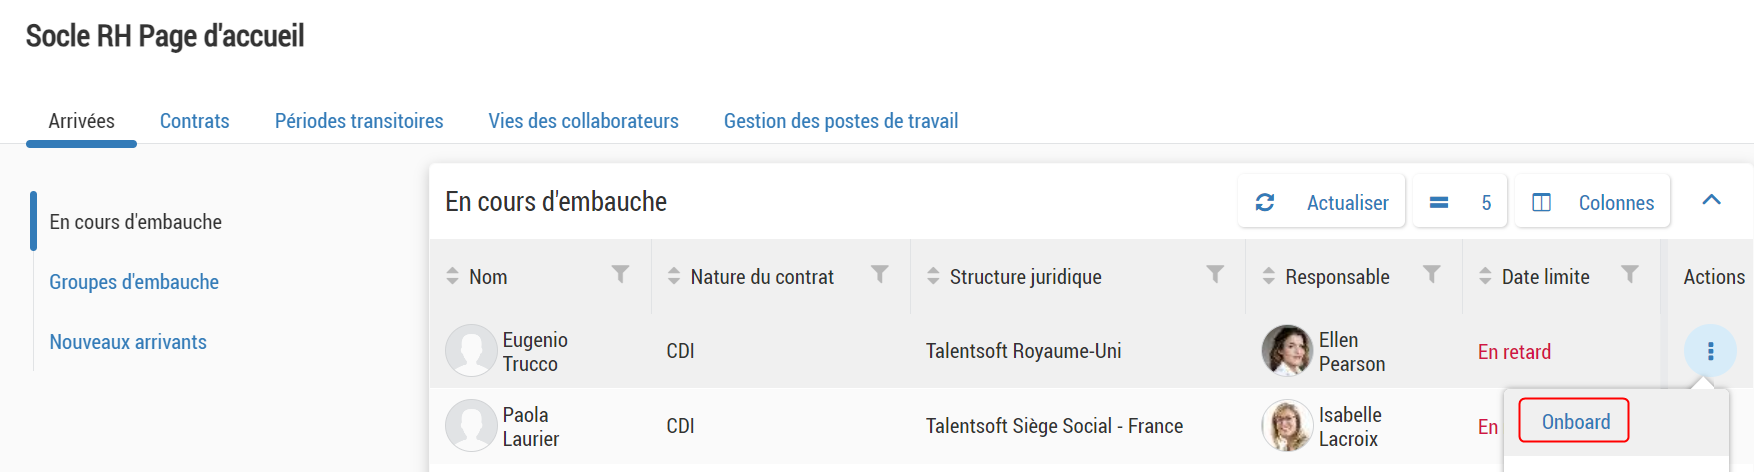
Task: Click the name Paola Laurier
Action: pos(531,427)
